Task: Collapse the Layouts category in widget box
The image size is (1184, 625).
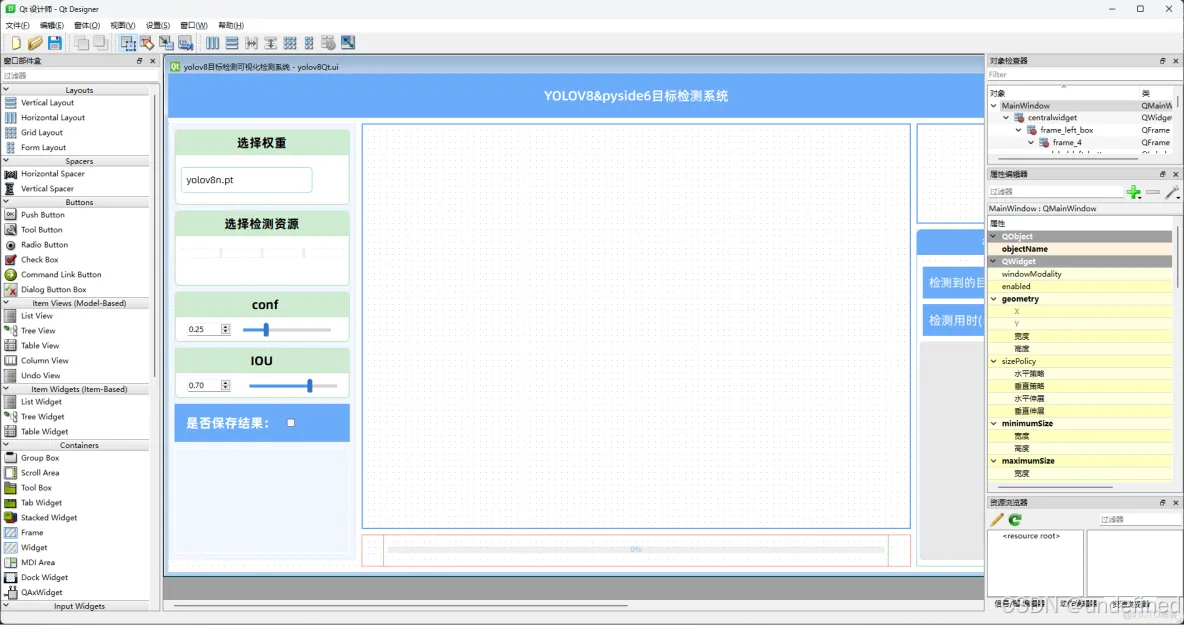Action: coord(6,90)
